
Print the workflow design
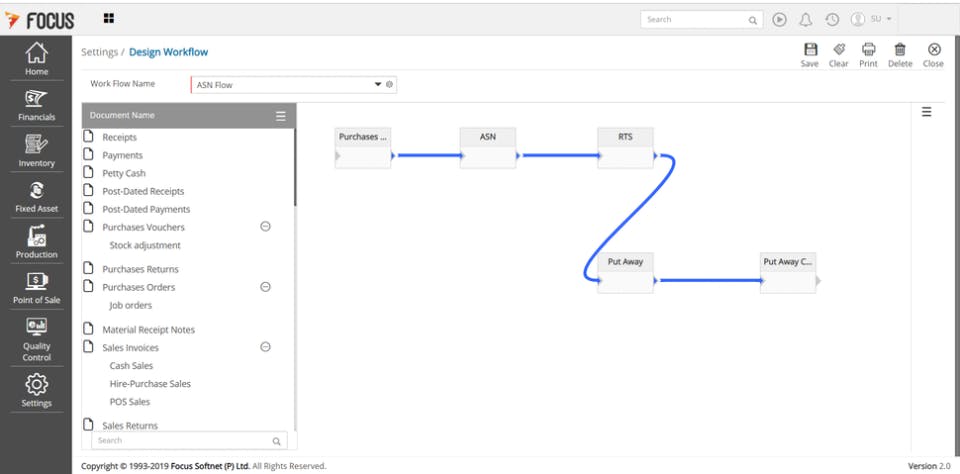point(868,50)
